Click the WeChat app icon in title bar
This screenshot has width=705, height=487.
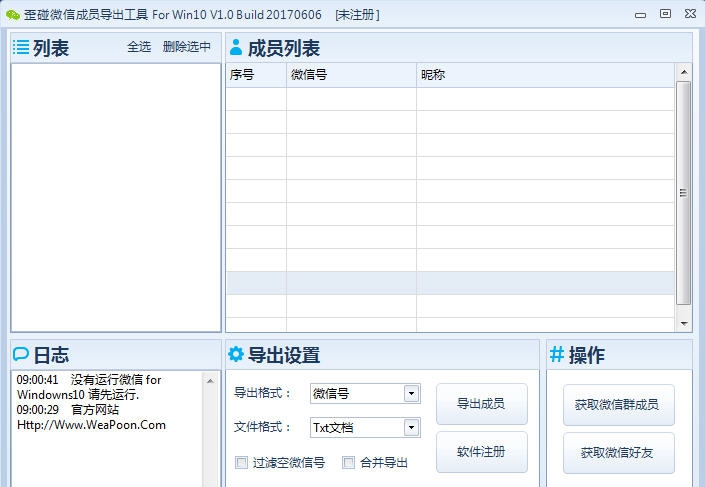pos(13,14)
